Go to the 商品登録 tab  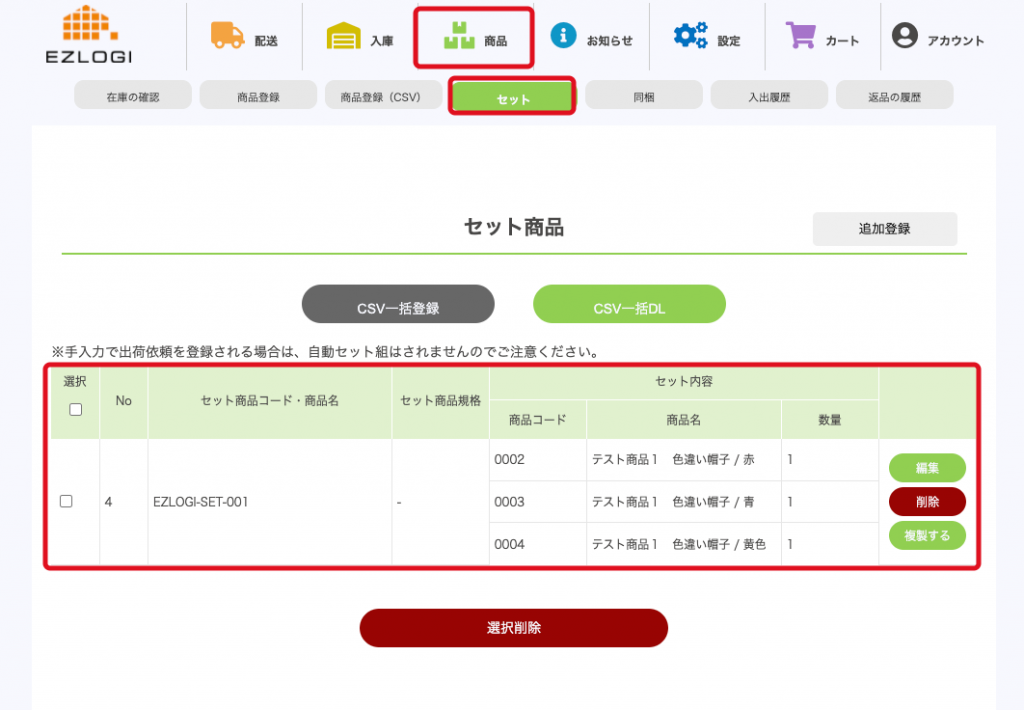pos(258,97)
